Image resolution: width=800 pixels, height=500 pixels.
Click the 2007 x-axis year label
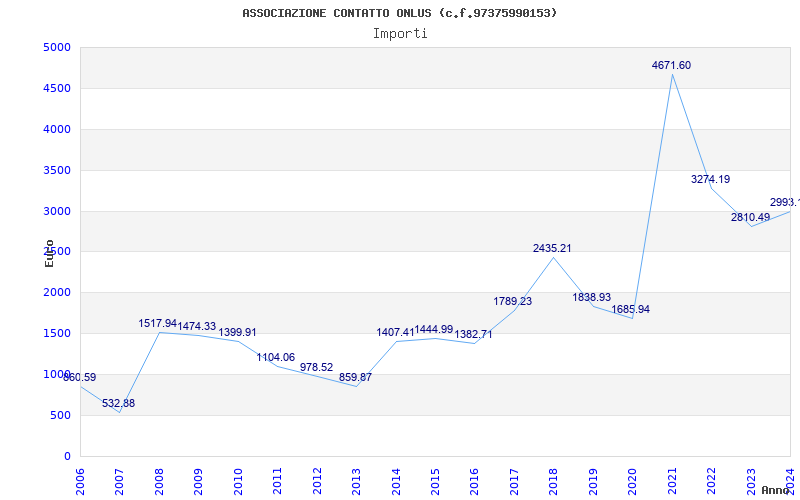click(119, 482)
